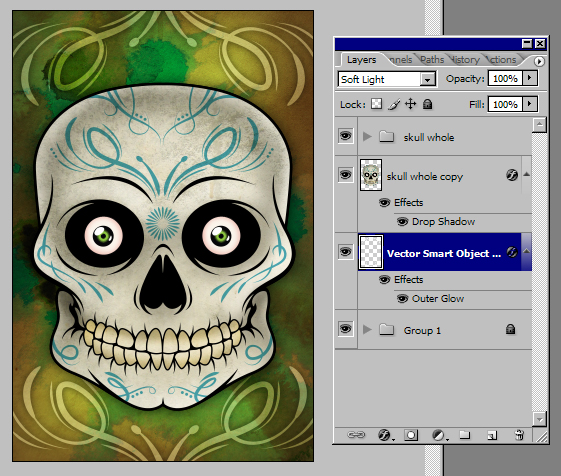
Task: Click the layers list scroll down arrow
Action: 539,419
